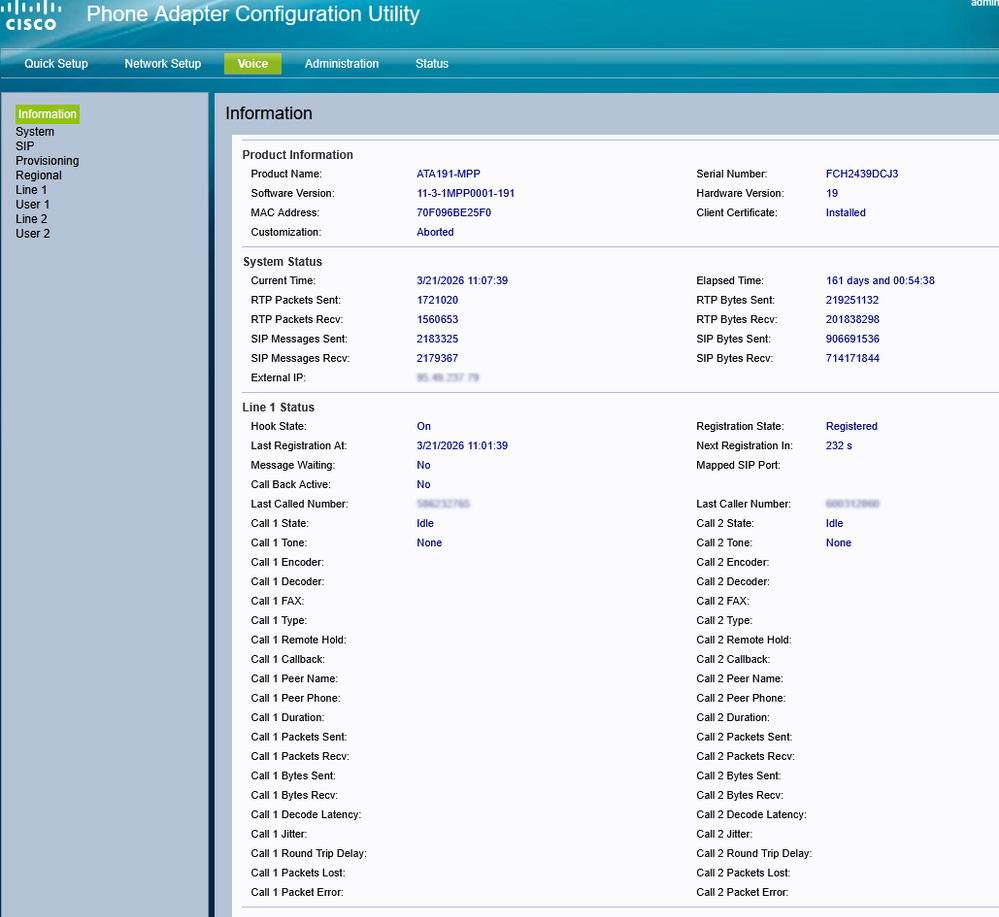Open the User 2 sidebar page
This screenshot has width=999, height=917.
click(x=32, y=234)
